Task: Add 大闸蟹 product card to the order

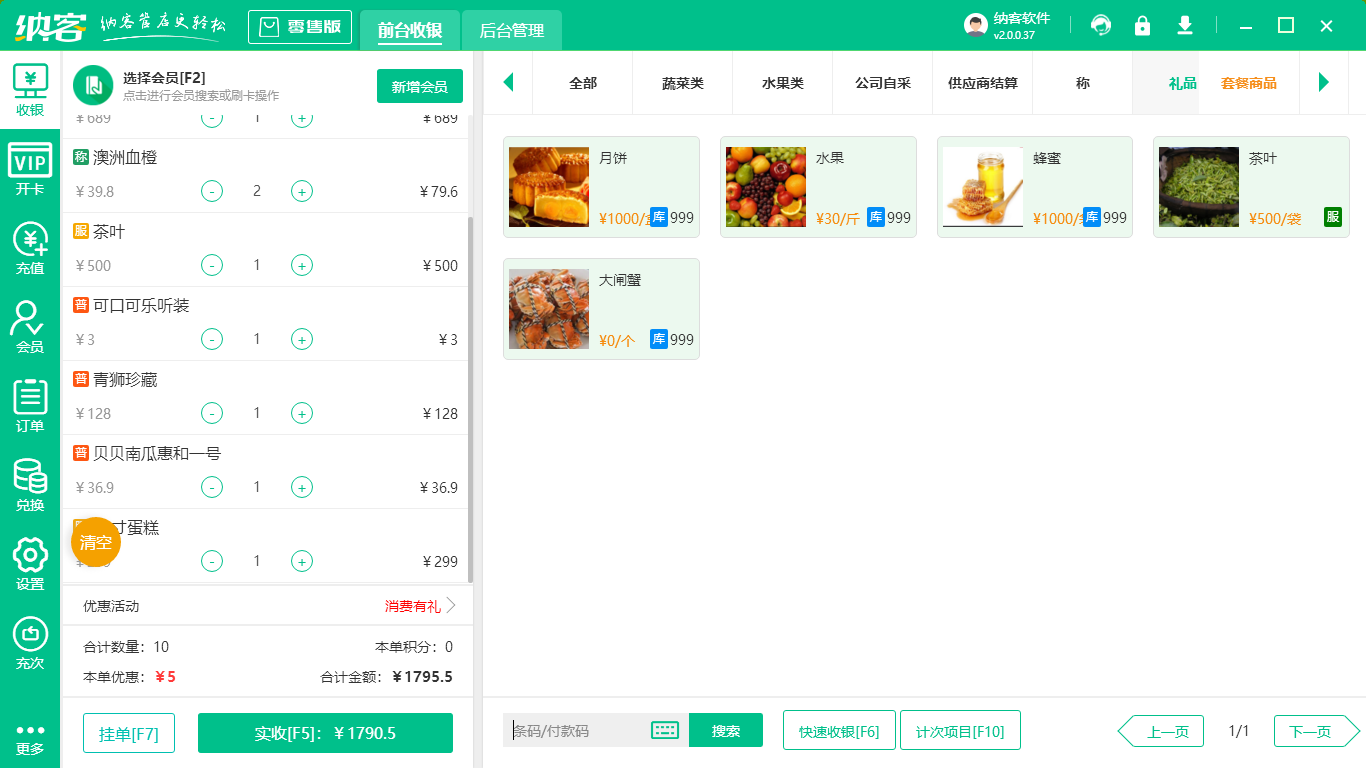Action: [601, 308]
